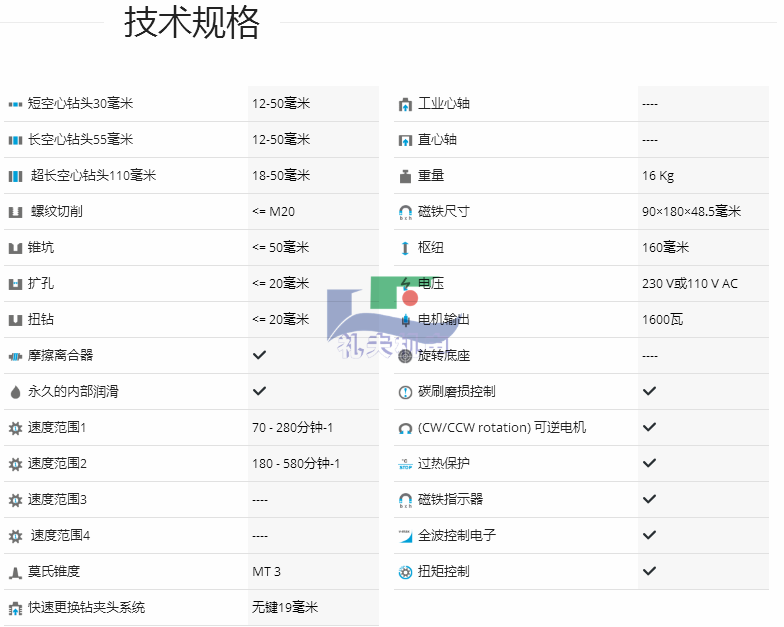The width and height of the screenshot is (784, 627).
Task: Click the friction clutch 摩擦离合器 icon
Action: pyautogui.click(x=15, y=356)
